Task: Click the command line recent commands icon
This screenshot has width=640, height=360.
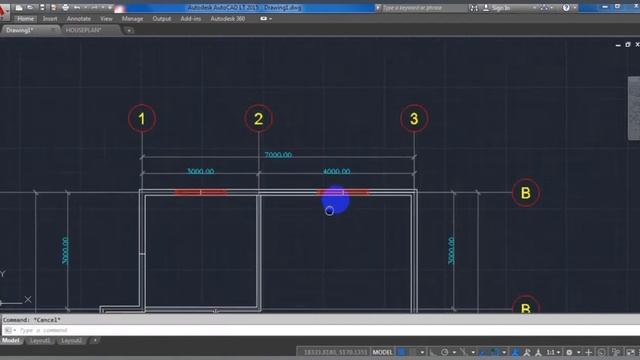Action: [x=9, y=330]
